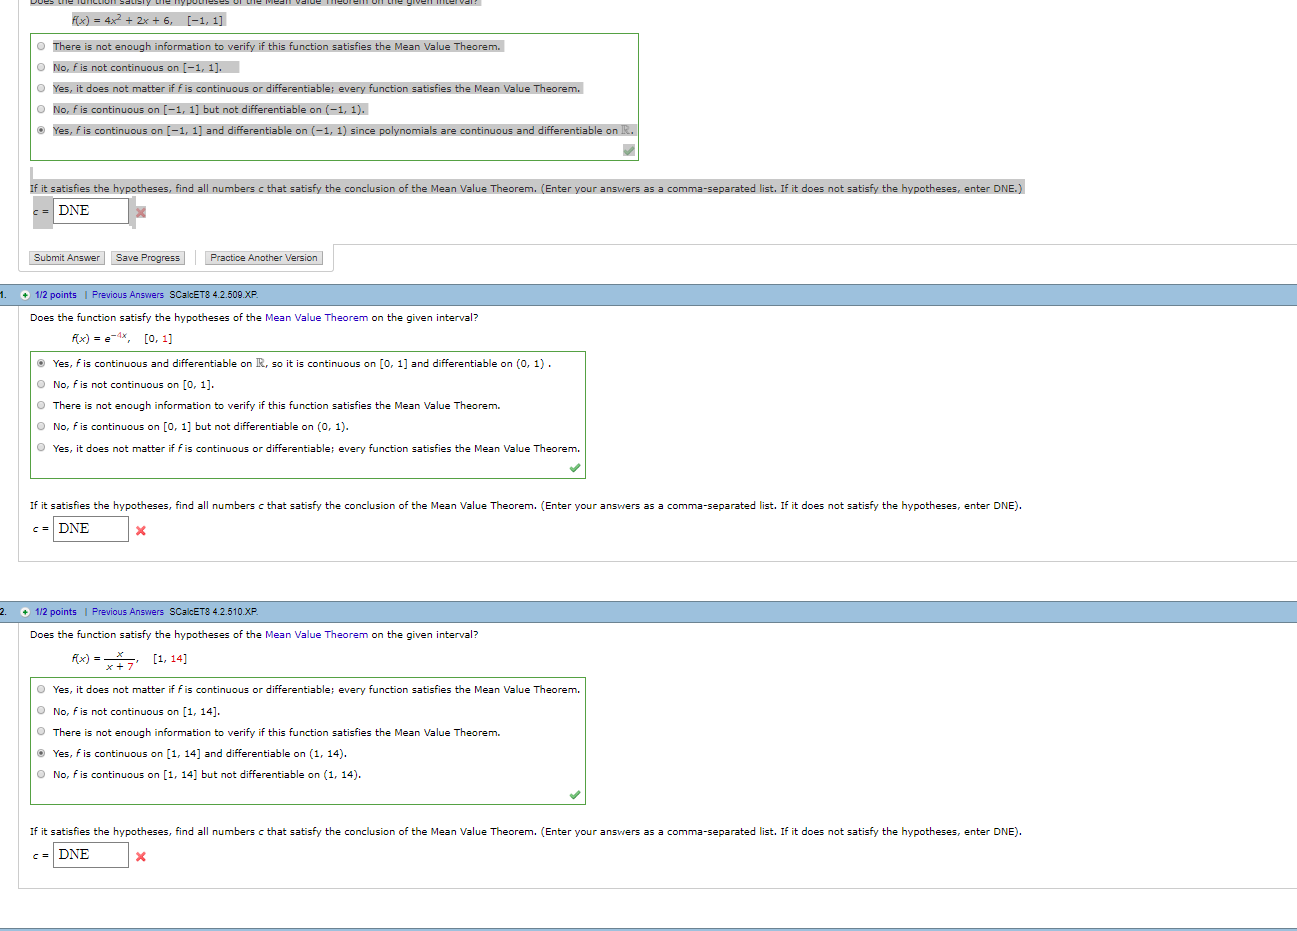Select 'not enough information' option for 4x² function
Viewport: 1297px width, 931px height.
coord(41,46)
